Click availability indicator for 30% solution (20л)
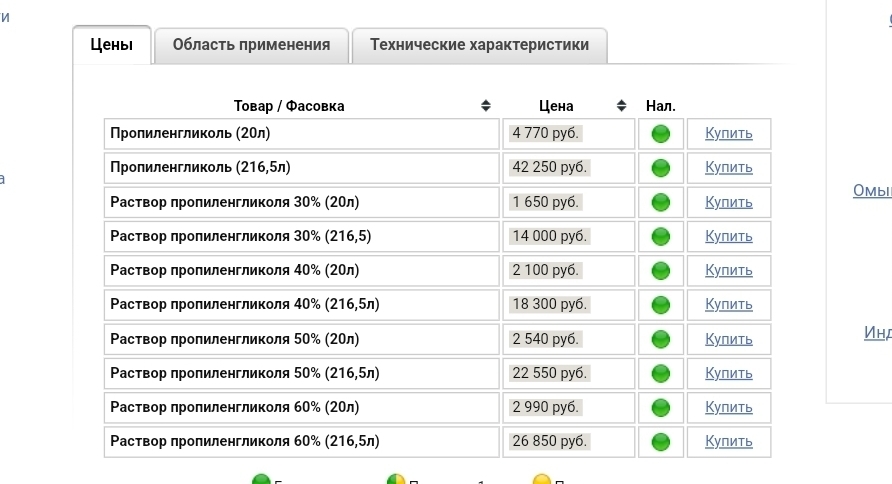Viewport: 892px width, 484px height. click(660, 202)
